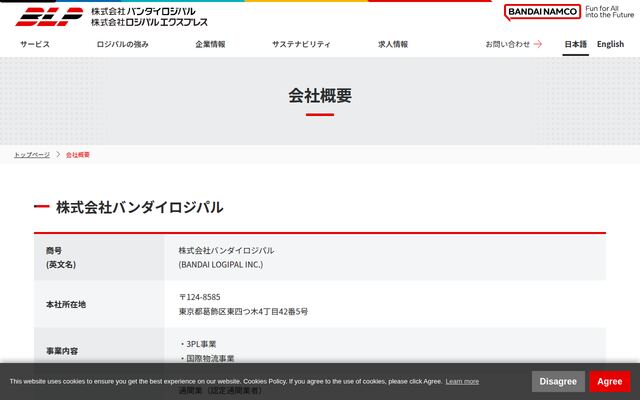Open the 求人情報 menu
Viewport: 640px width, 400px height.
coord(393,44)
